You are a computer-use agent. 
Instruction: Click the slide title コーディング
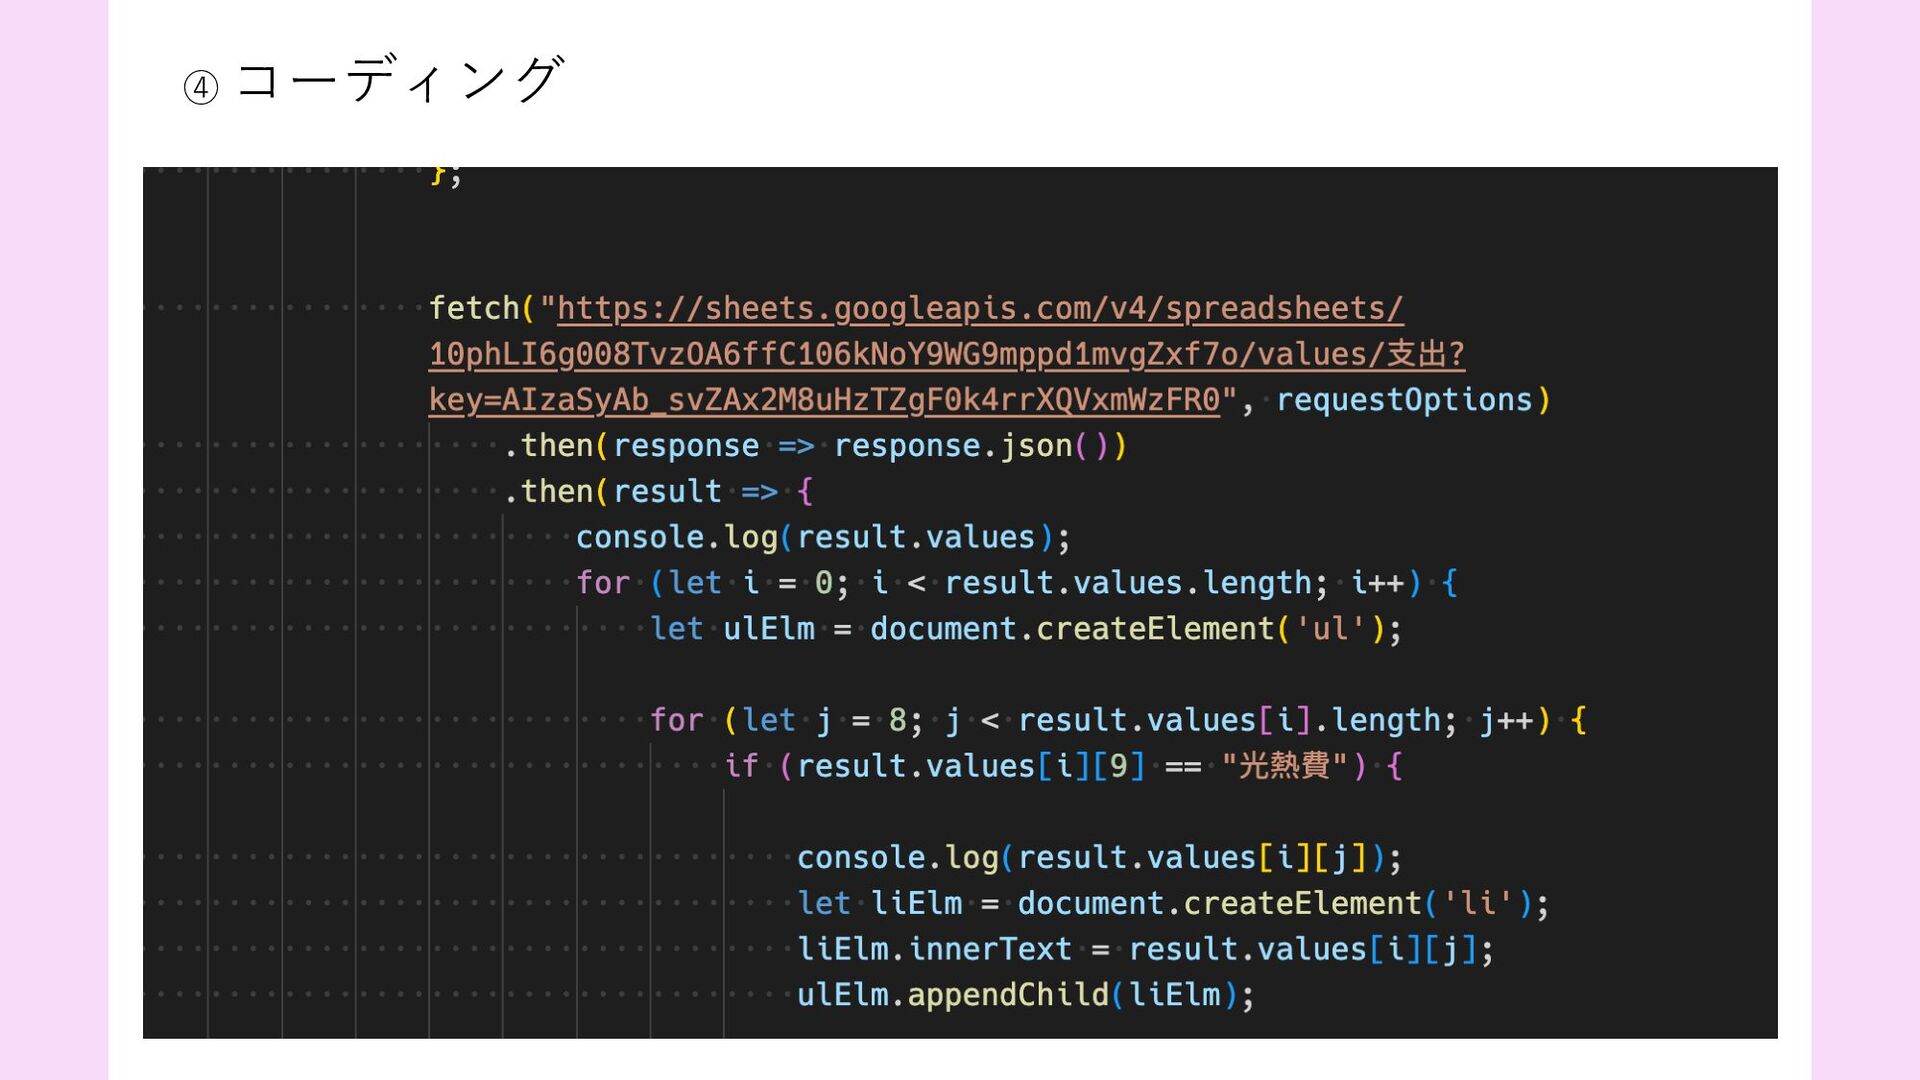[x=400, y=80]
